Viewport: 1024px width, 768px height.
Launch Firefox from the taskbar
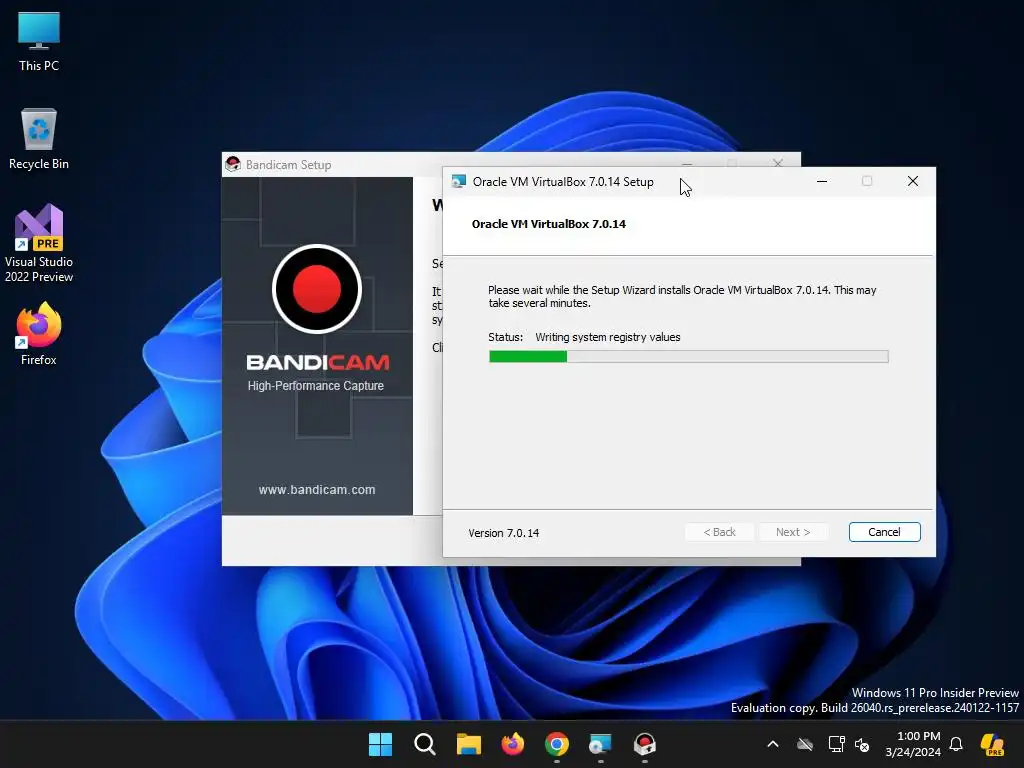[513, 744]
